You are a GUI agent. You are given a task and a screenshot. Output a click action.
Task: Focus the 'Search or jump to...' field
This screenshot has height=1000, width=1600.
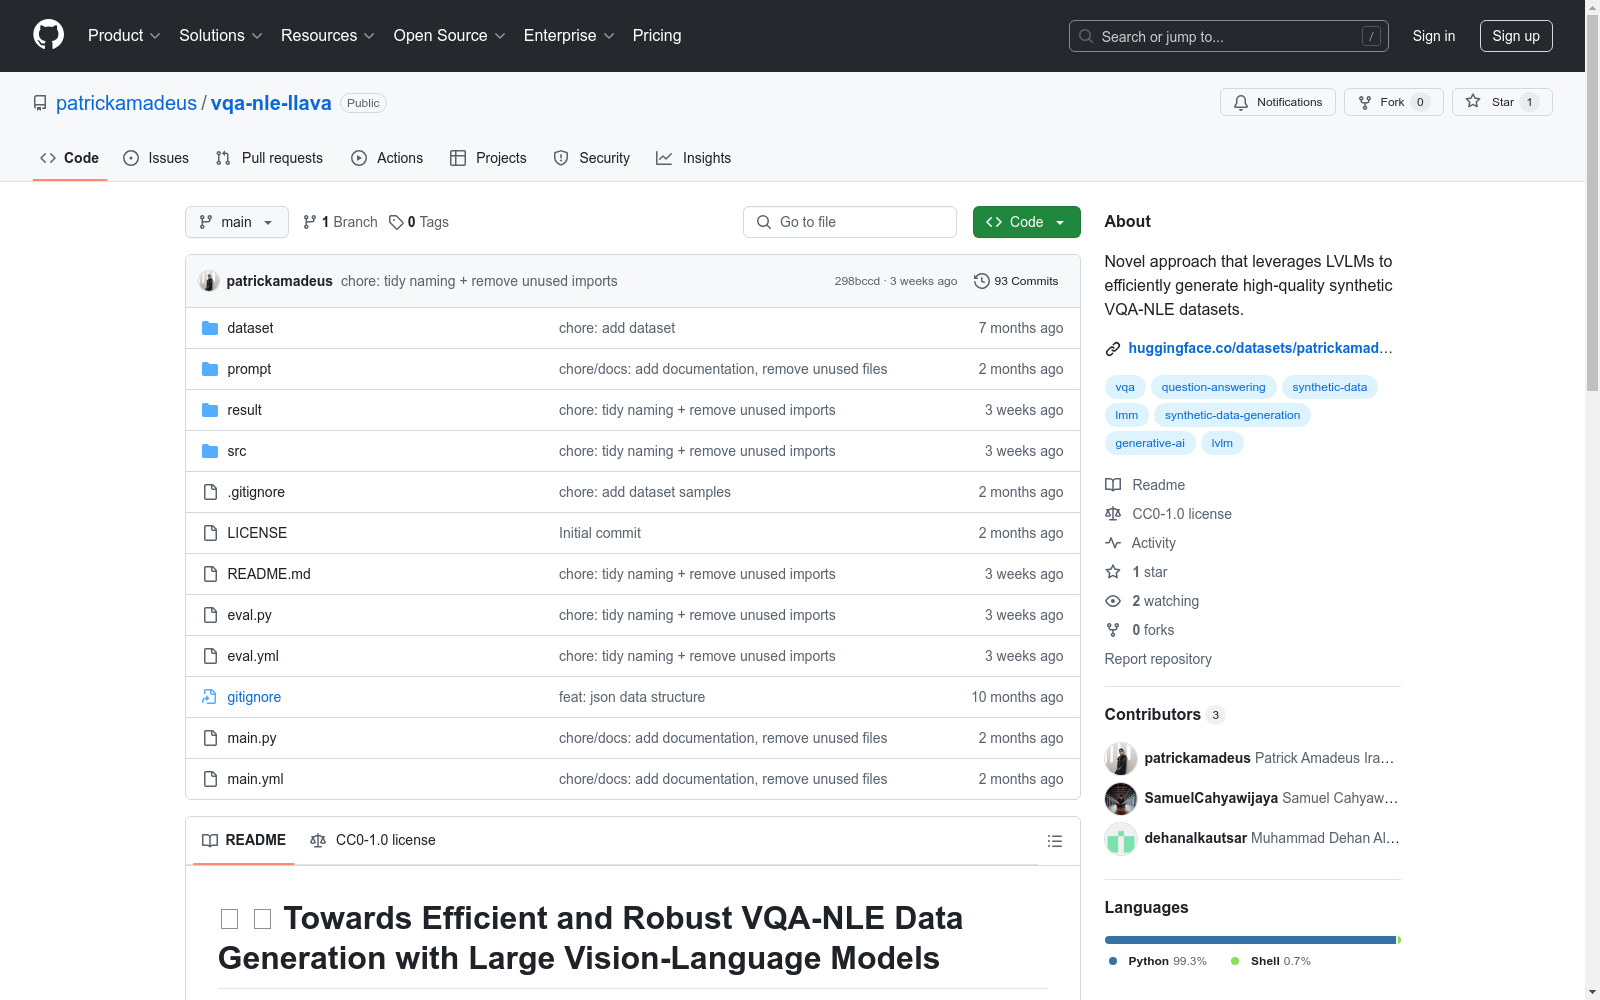[1229, 36]
